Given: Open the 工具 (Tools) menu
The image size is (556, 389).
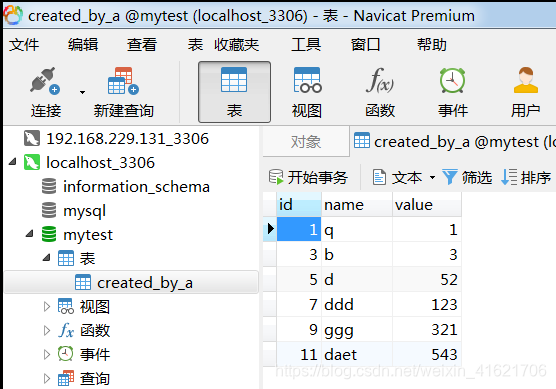Looking at the screenshot, I should click(306, 45).
